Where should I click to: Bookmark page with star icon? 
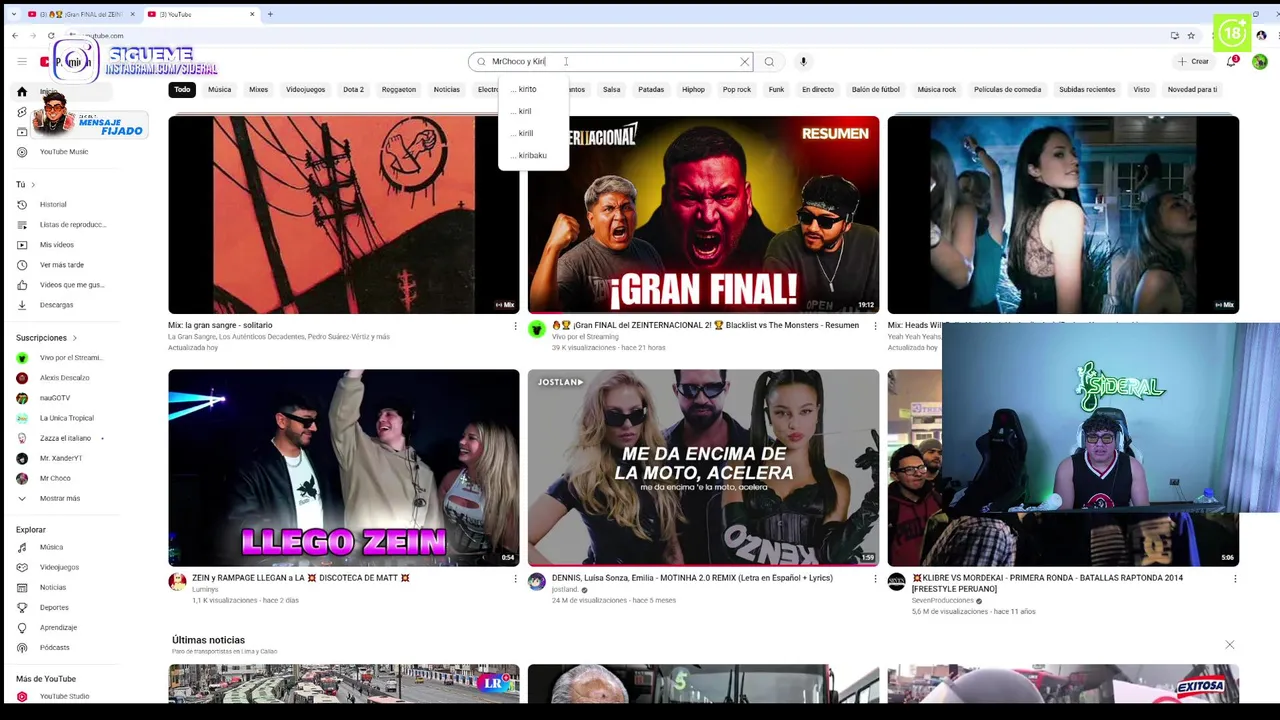[x=1191, y=36]
